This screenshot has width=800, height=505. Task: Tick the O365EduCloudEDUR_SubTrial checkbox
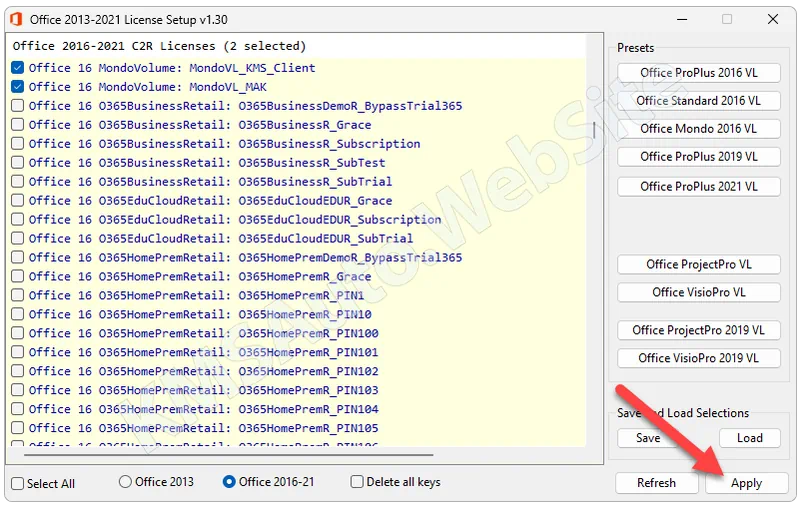(17, 238)
